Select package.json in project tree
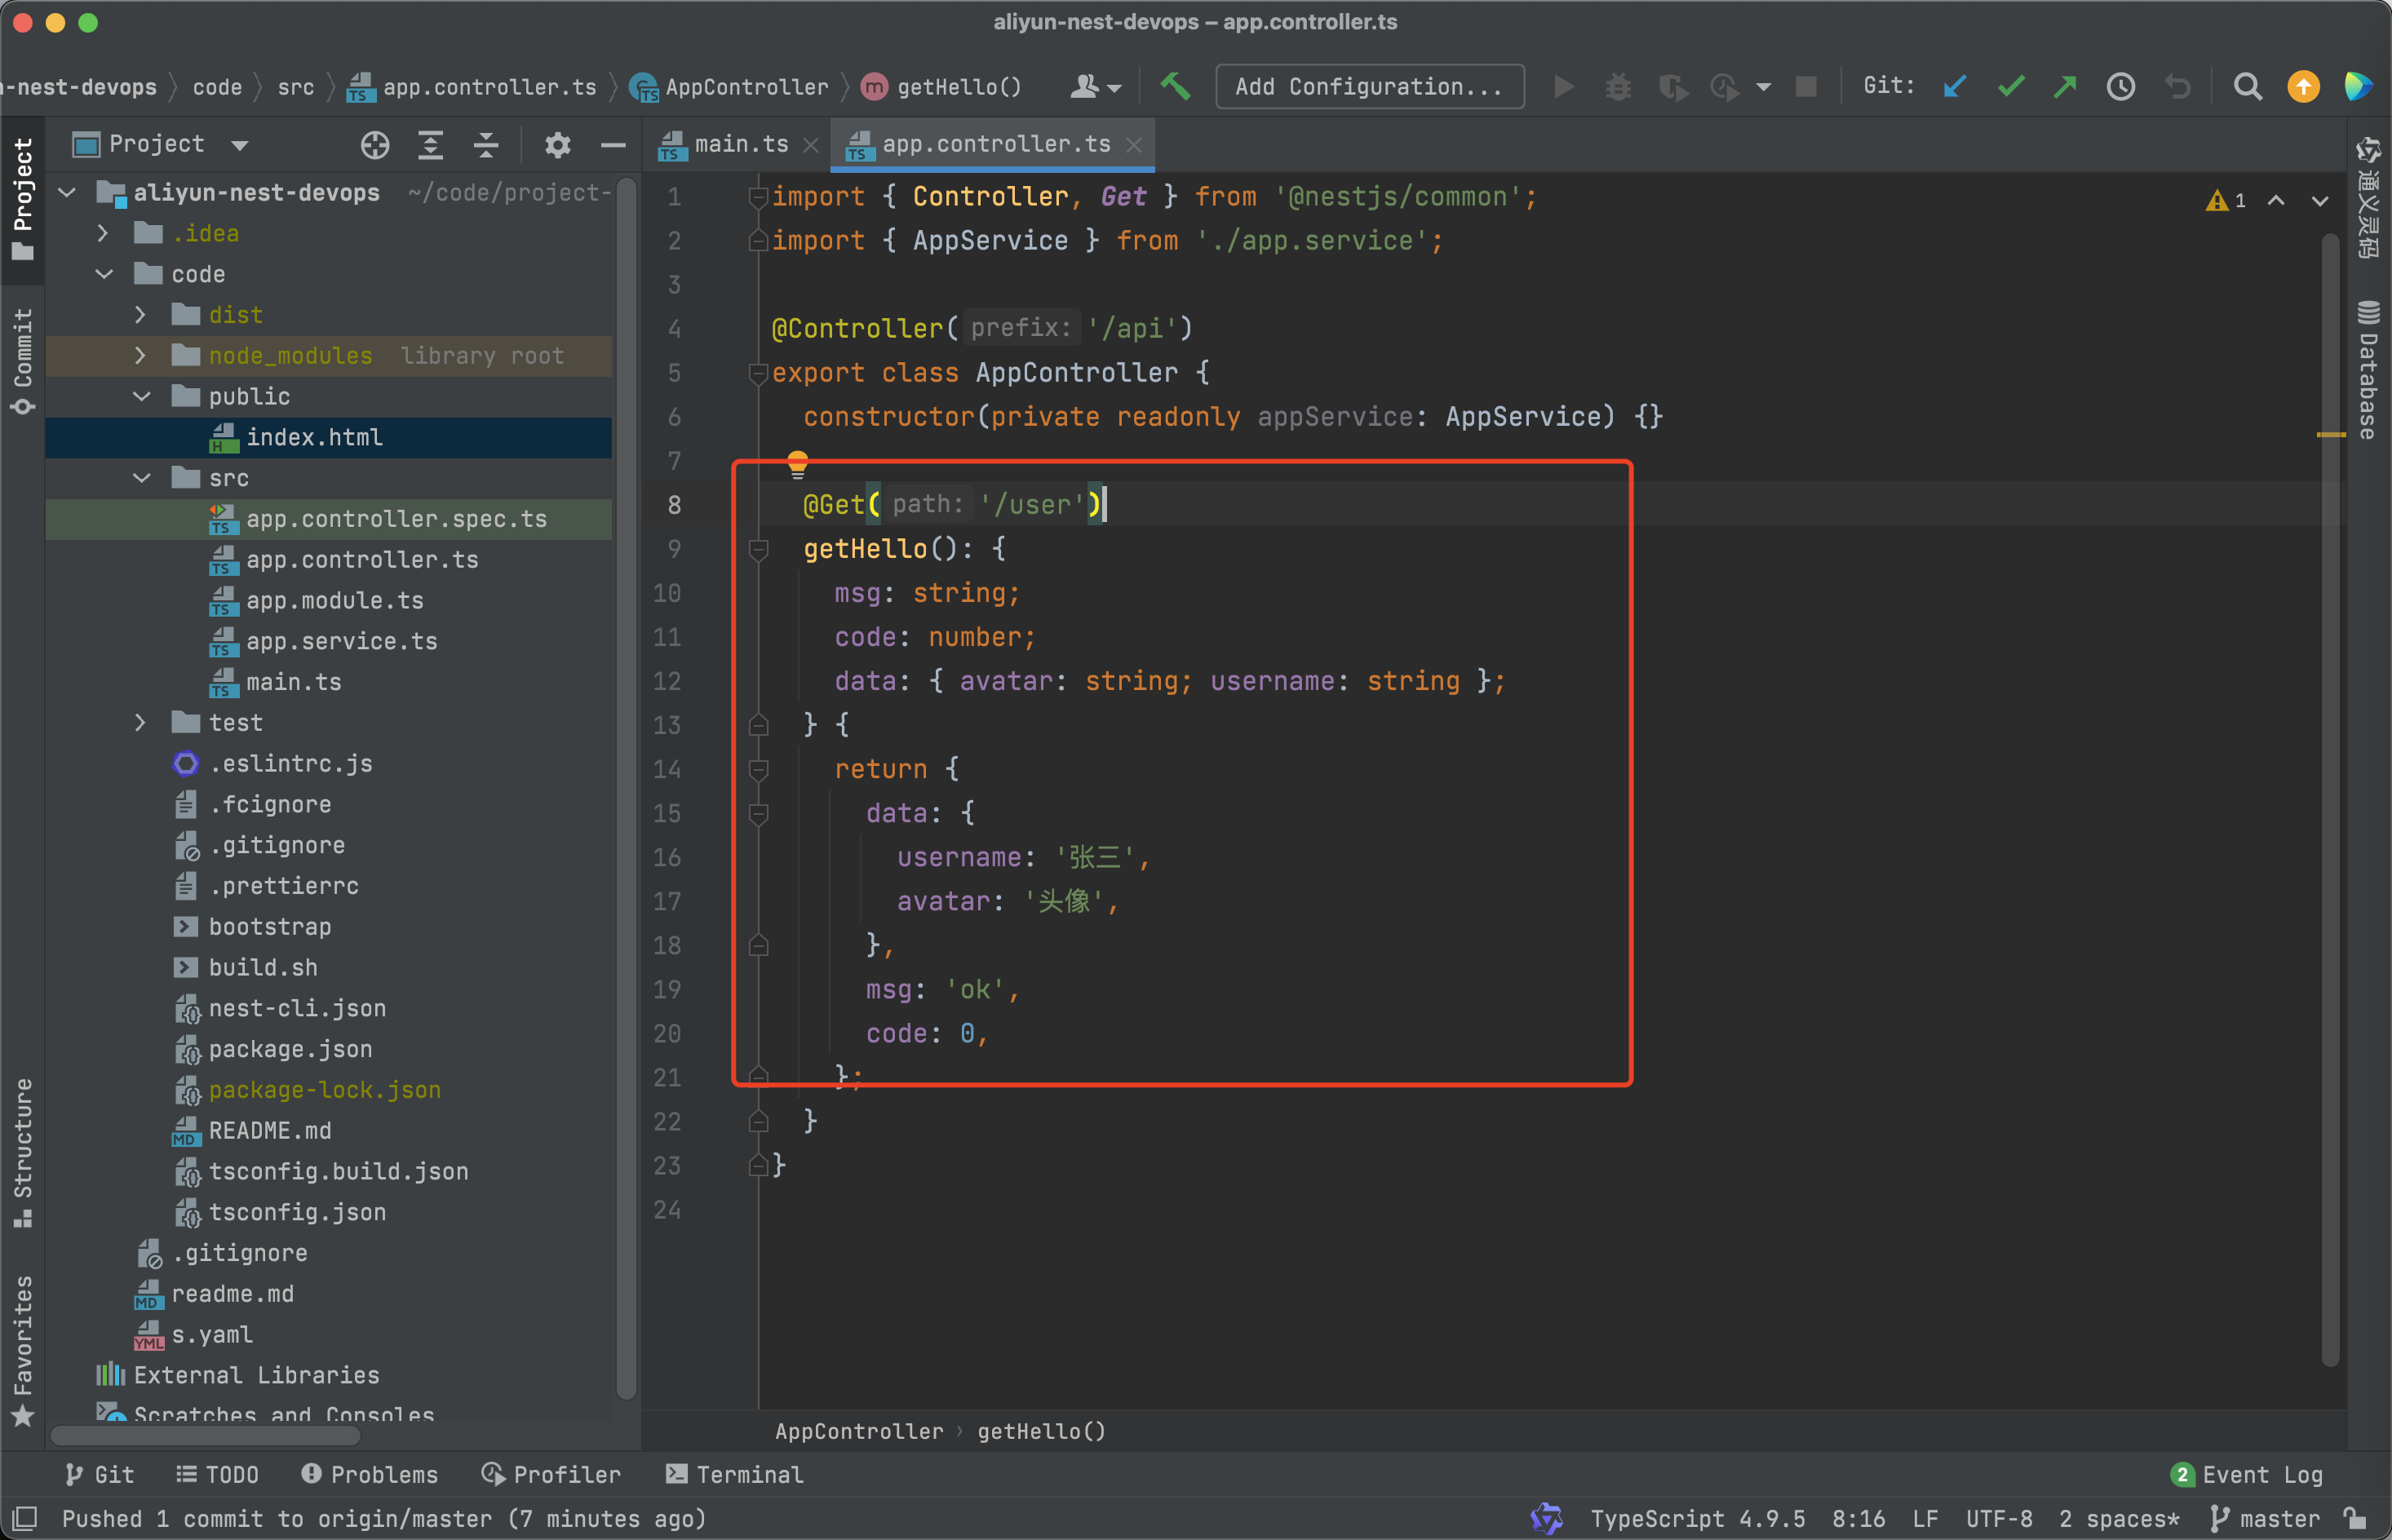This screenshot has height=1540, width=2392. [290, 1049]
